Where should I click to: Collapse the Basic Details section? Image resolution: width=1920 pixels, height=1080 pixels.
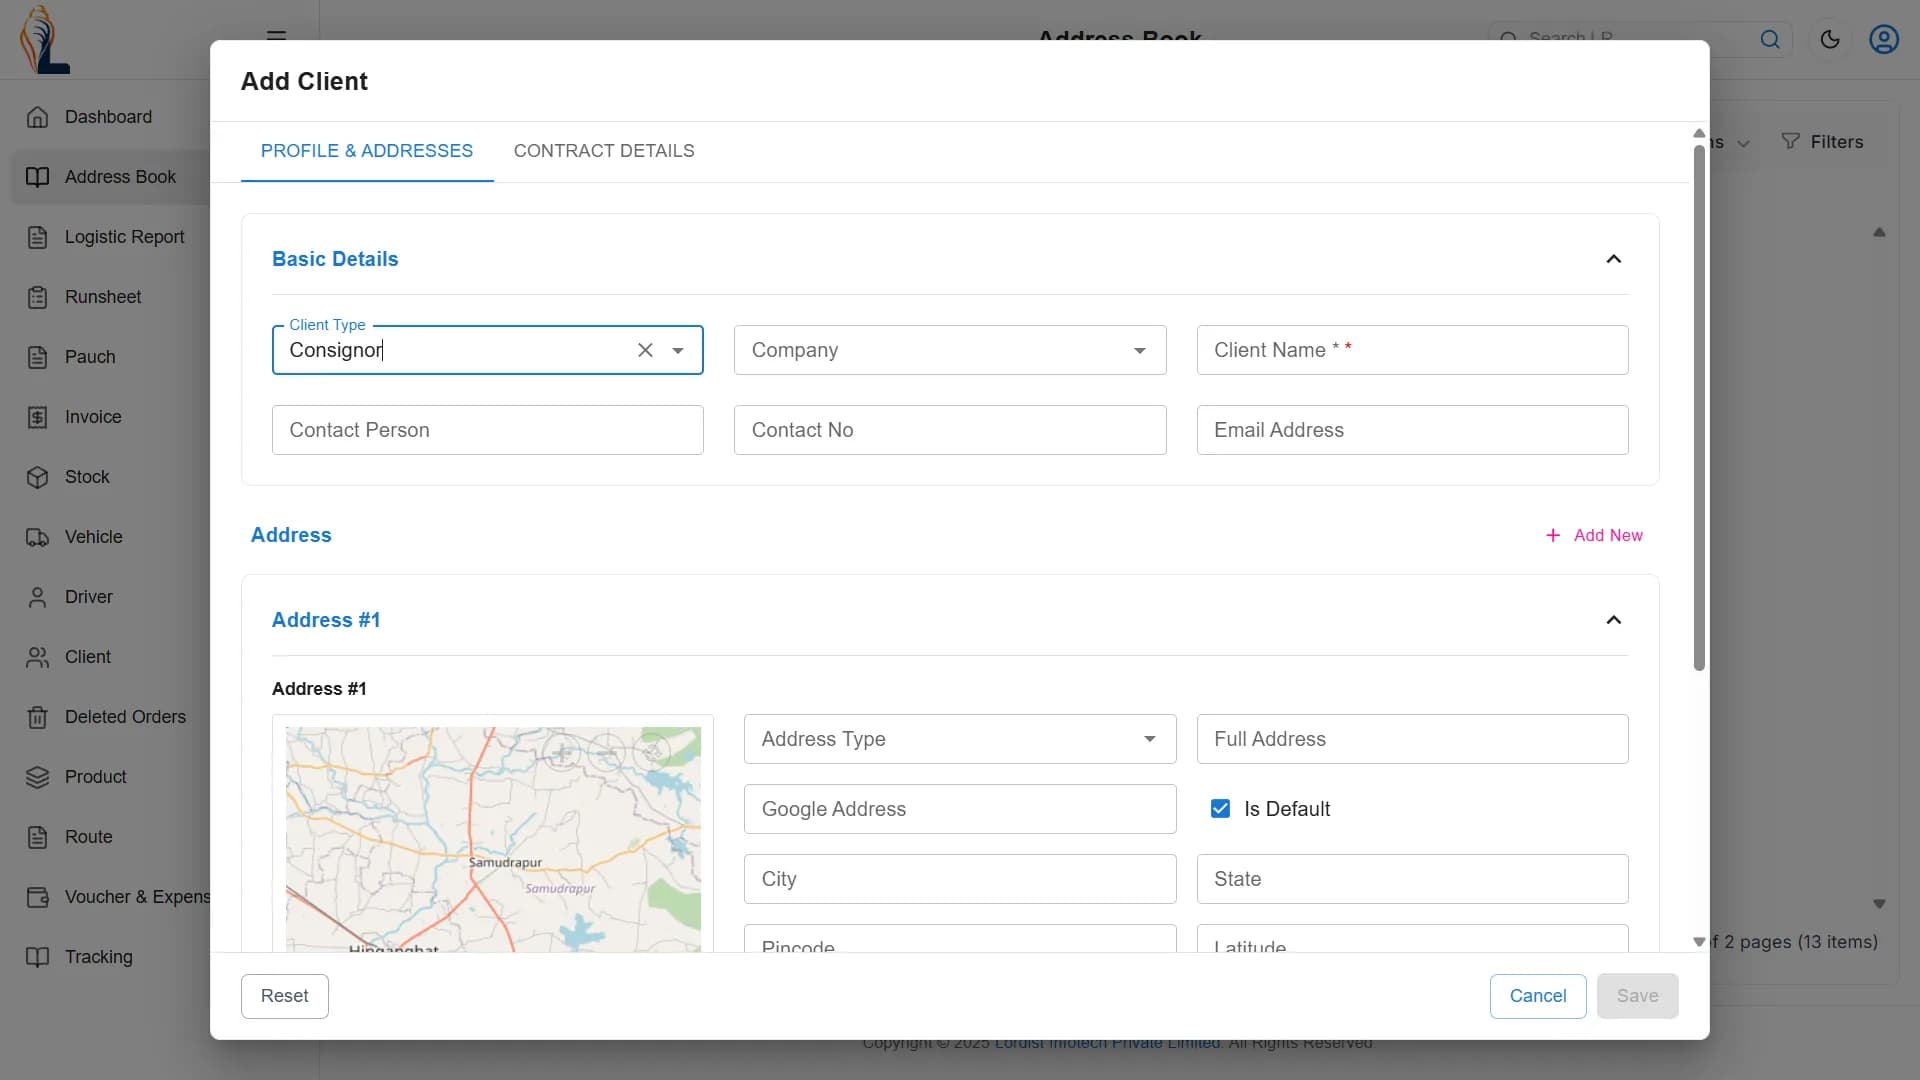tap(1613, 259)
